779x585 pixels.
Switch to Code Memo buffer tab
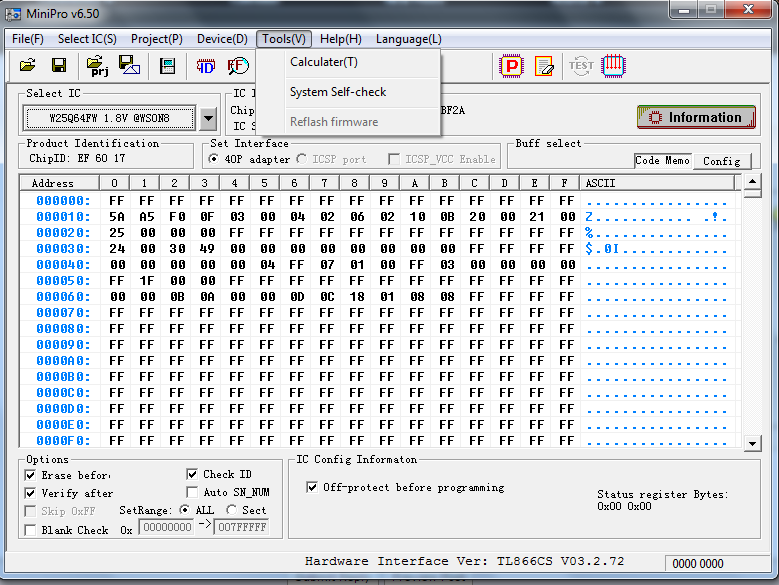(x=662, y=160)
